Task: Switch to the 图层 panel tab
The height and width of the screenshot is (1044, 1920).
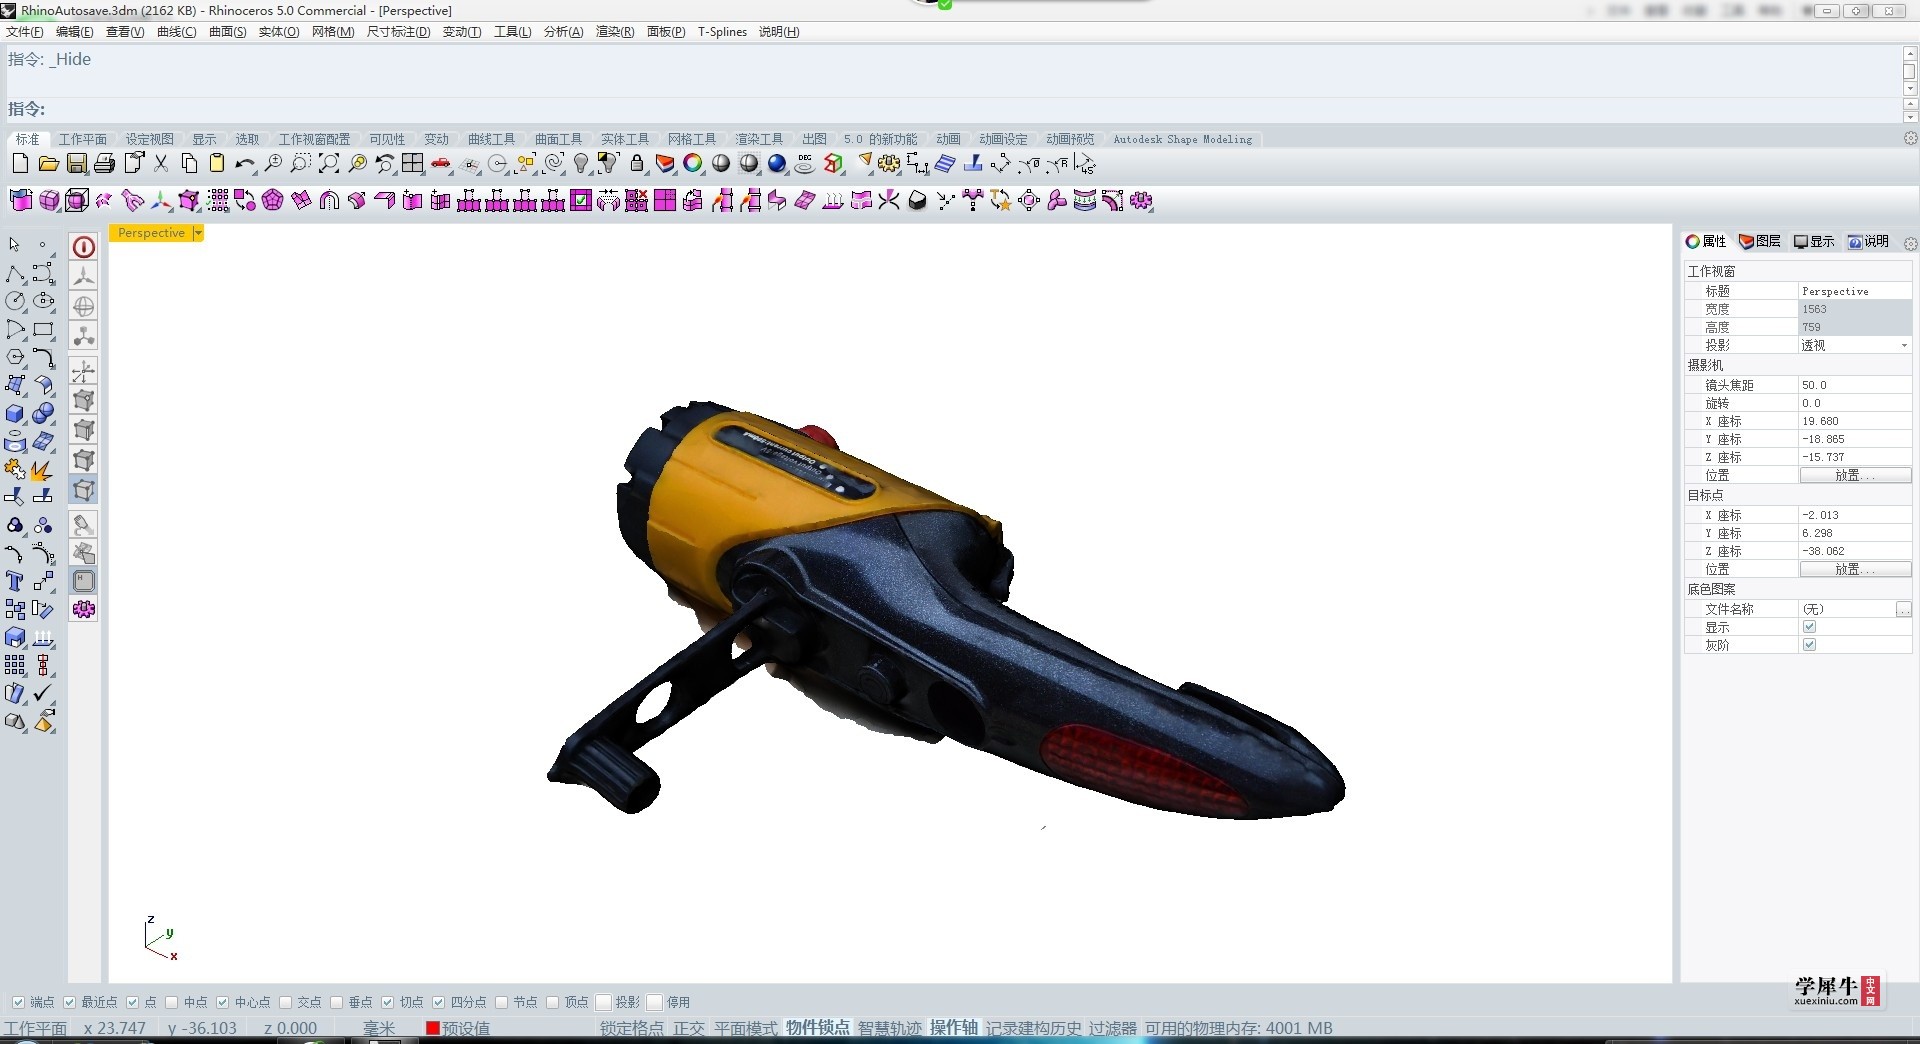Action: point(1760,241)
